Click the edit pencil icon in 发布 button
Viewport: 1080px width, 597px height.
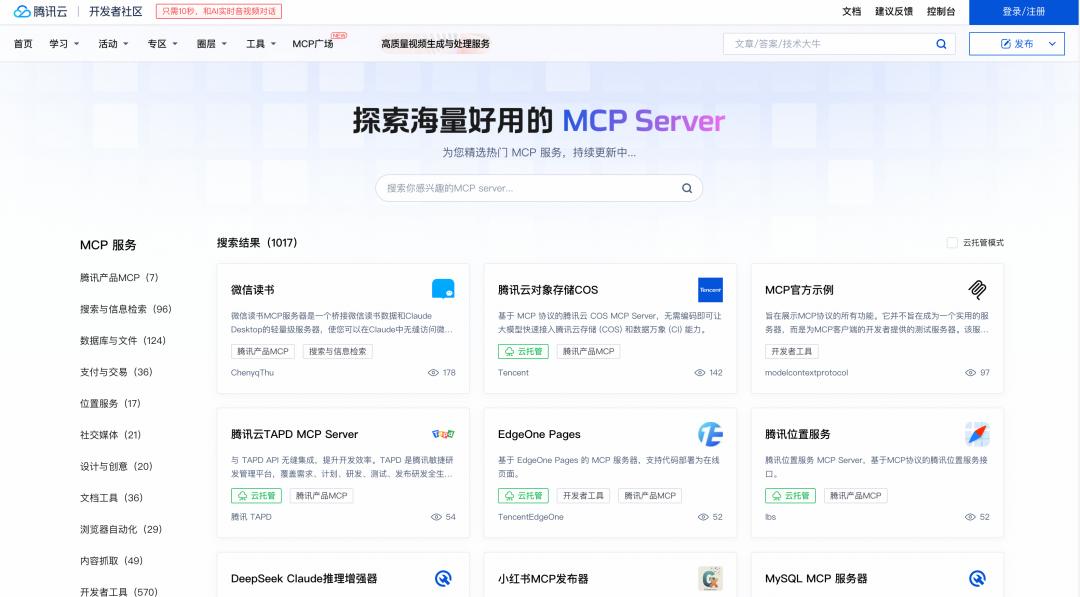click(1006, 44)
